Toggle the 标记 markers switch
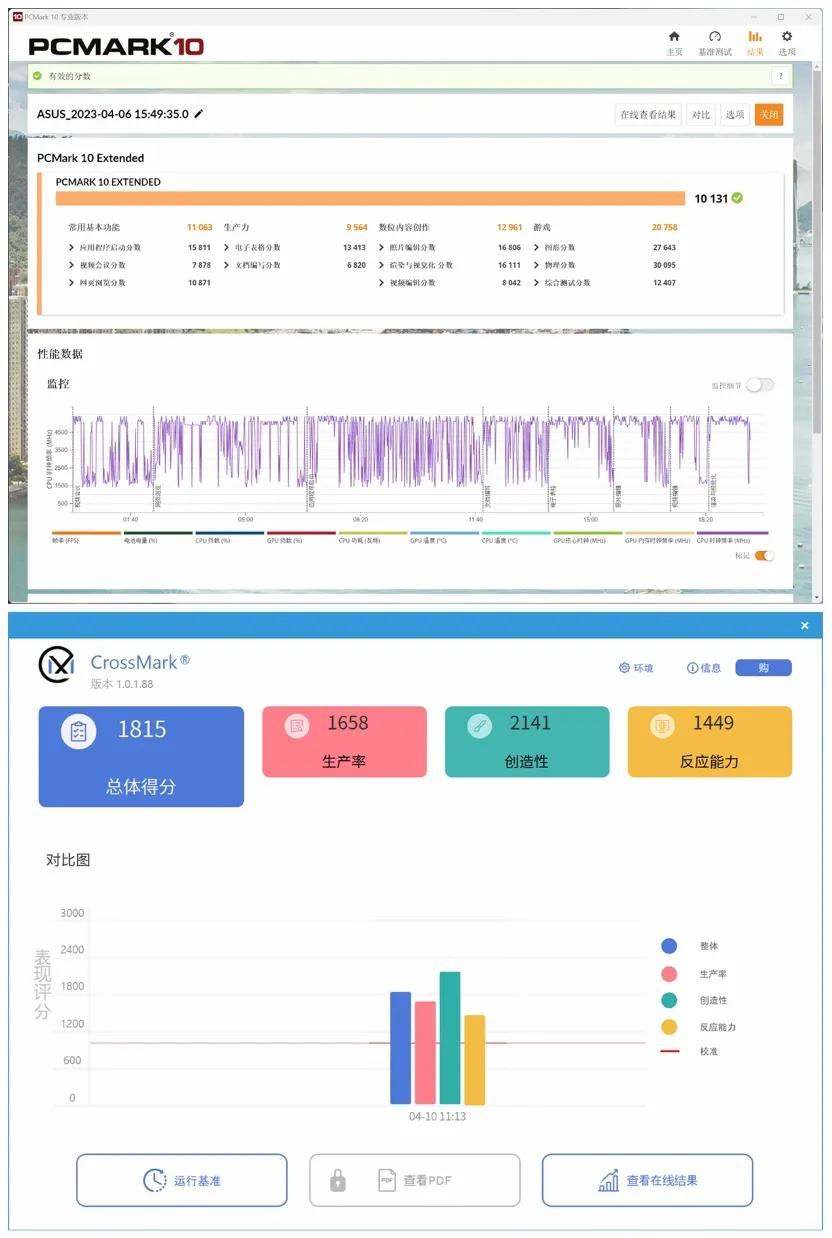 (764, 556)
